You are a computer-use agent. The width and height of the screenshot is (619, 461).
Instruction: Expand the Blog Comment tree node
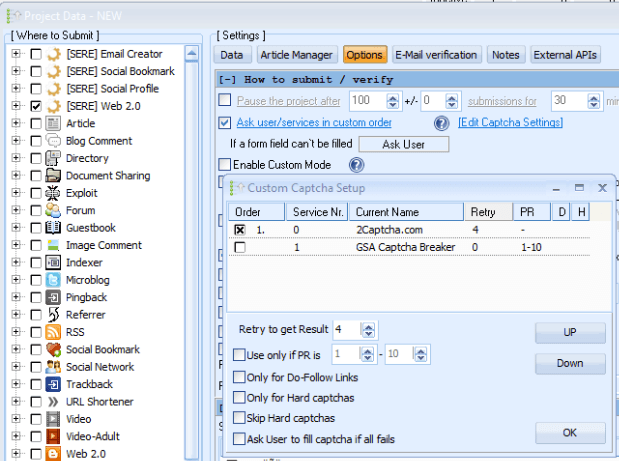click(16, 140)
